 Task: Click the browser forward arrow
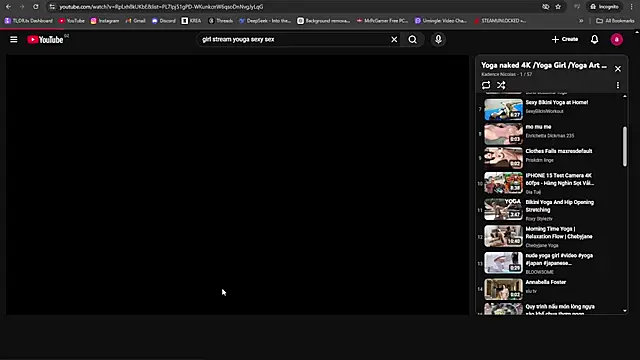pyautogui.click(x=22, y=7)
